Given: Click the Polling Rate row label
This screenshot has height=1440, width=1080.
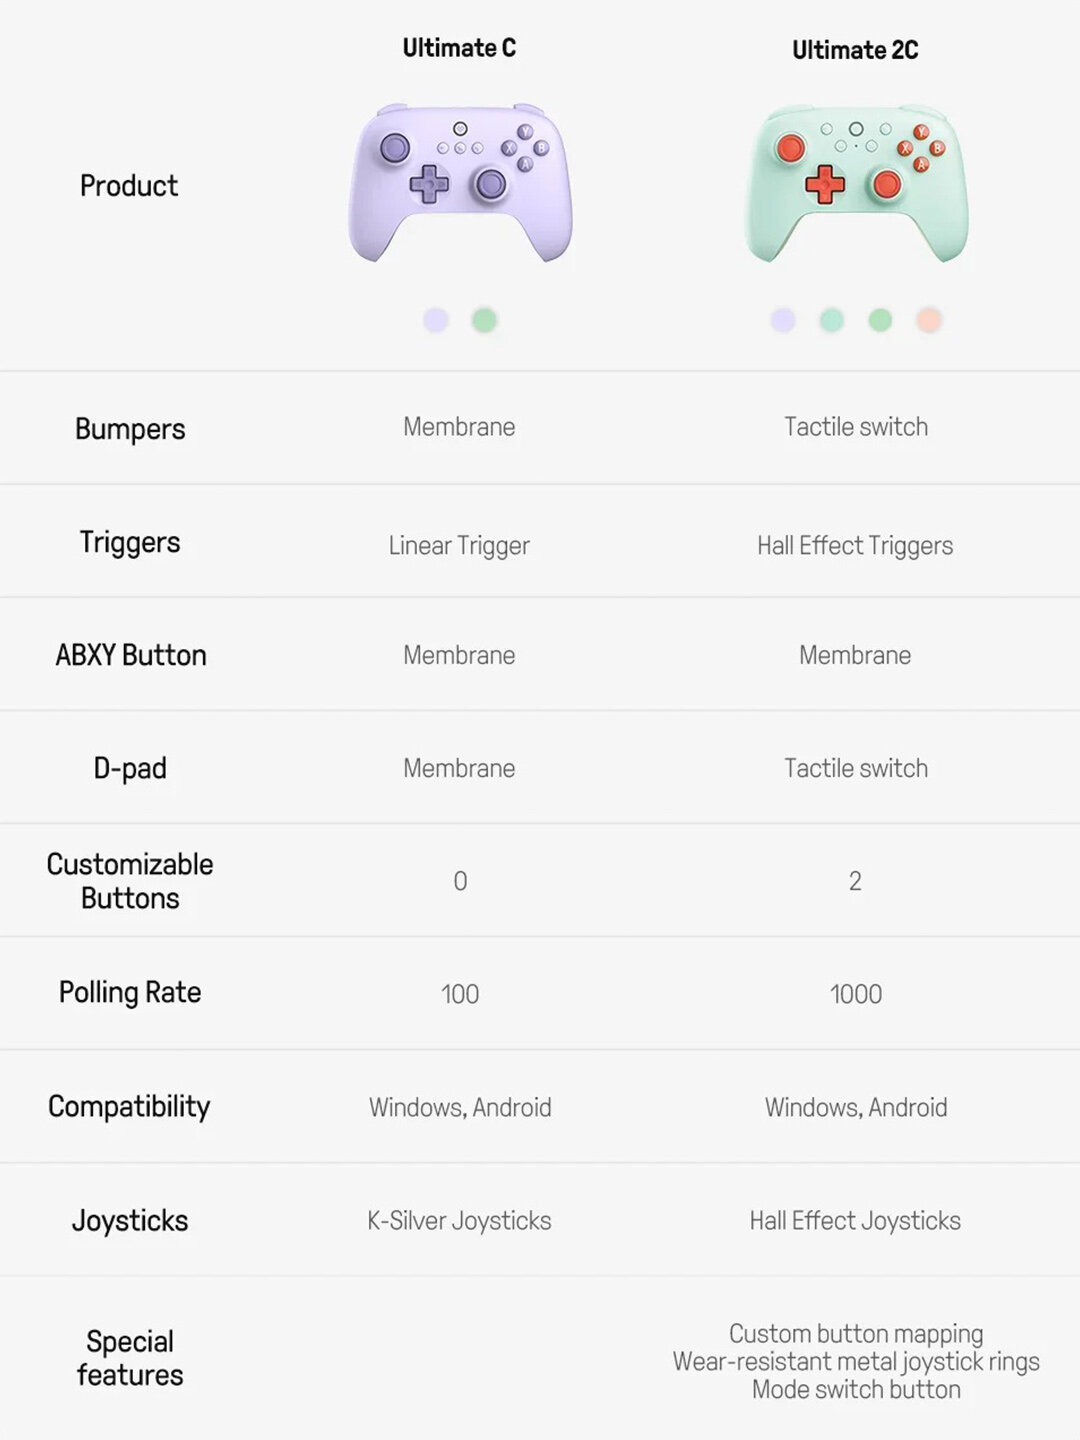Looking at the screenshot, I should click(x=130, y=993).
